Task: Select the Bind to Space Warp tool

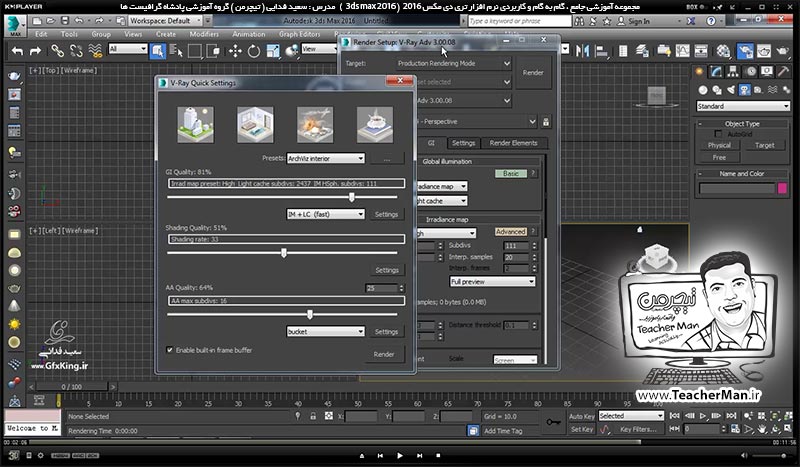Action: (x=95, y=51)
